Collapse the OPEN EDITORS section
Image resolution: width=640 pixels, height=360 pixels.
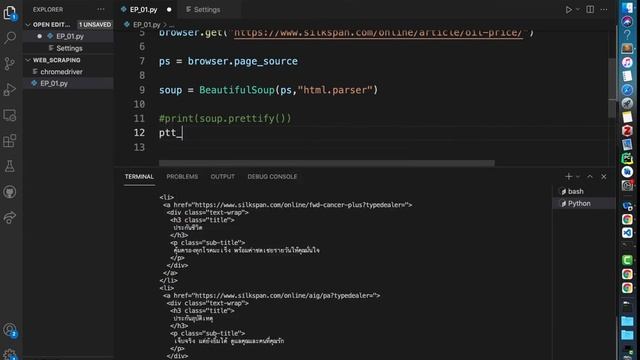[50, 24]
